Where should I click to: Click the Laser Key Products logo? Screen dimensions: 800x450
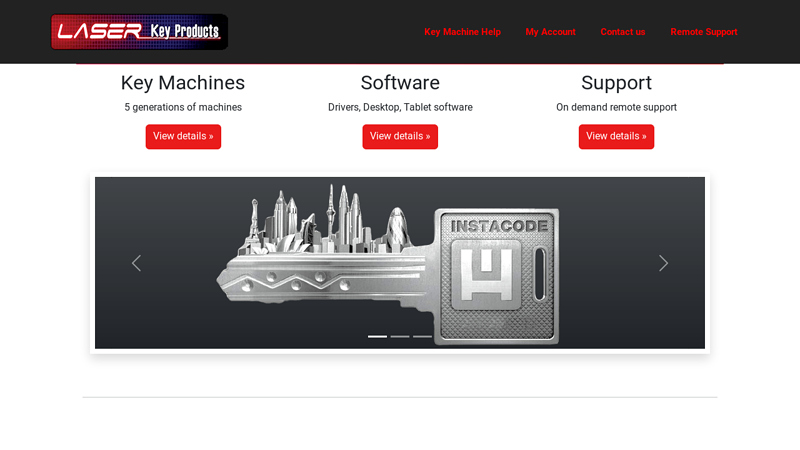(x=139, y=32)
